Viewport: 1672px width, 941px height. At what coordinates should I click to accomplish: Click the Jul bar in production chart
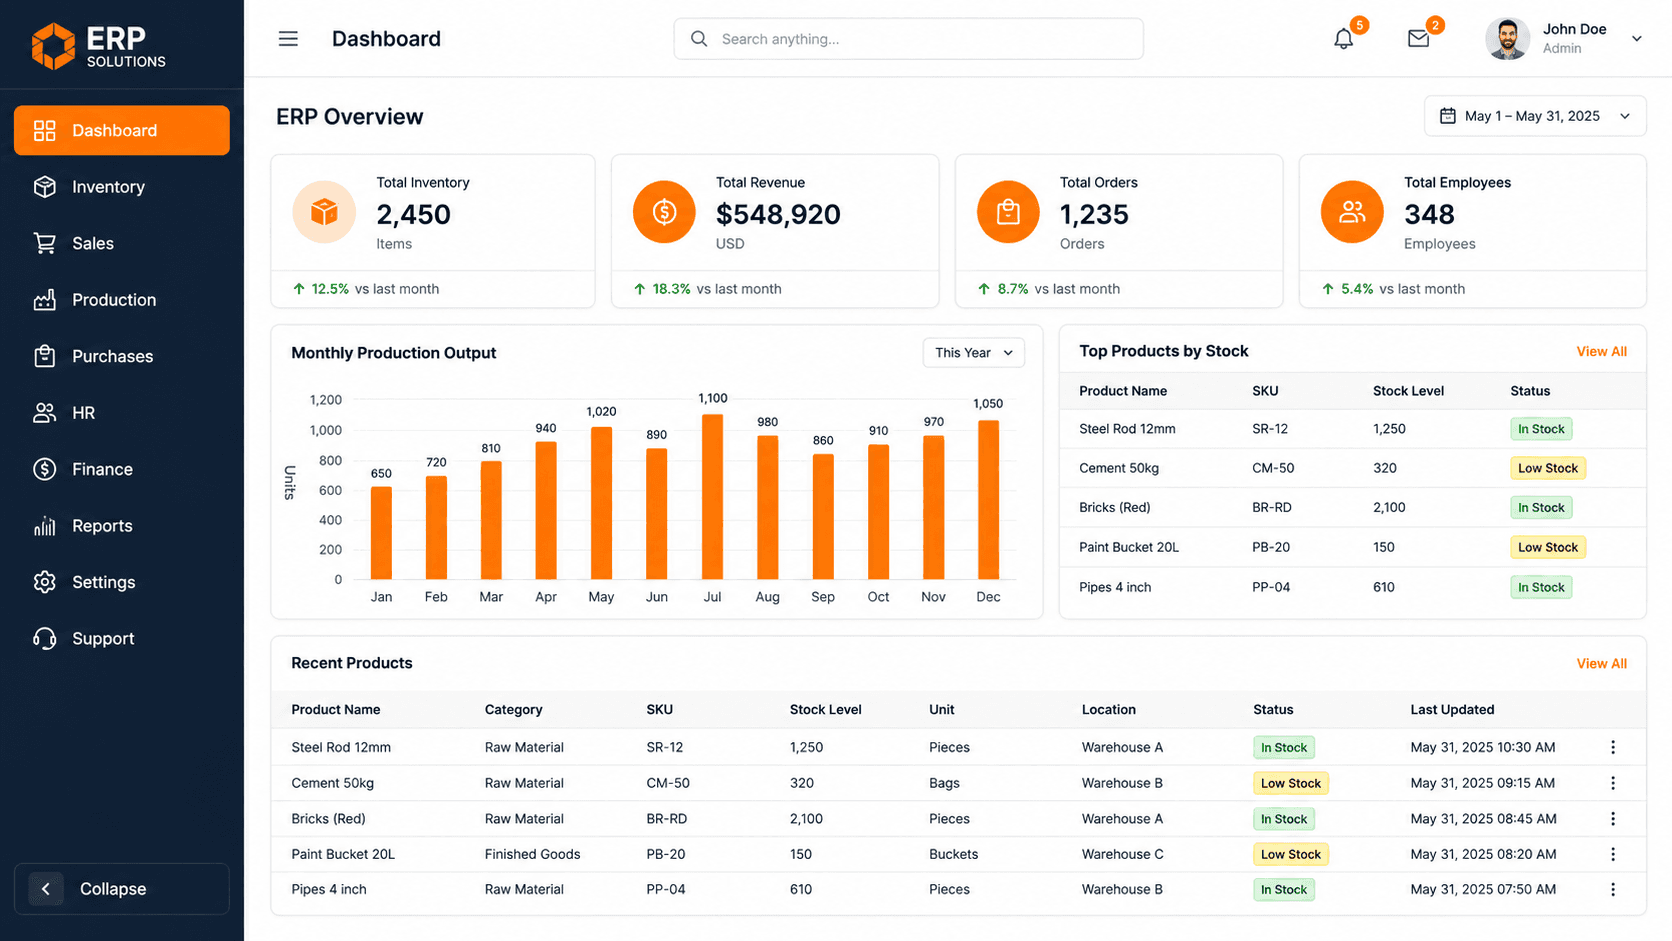tap(712, 497)
